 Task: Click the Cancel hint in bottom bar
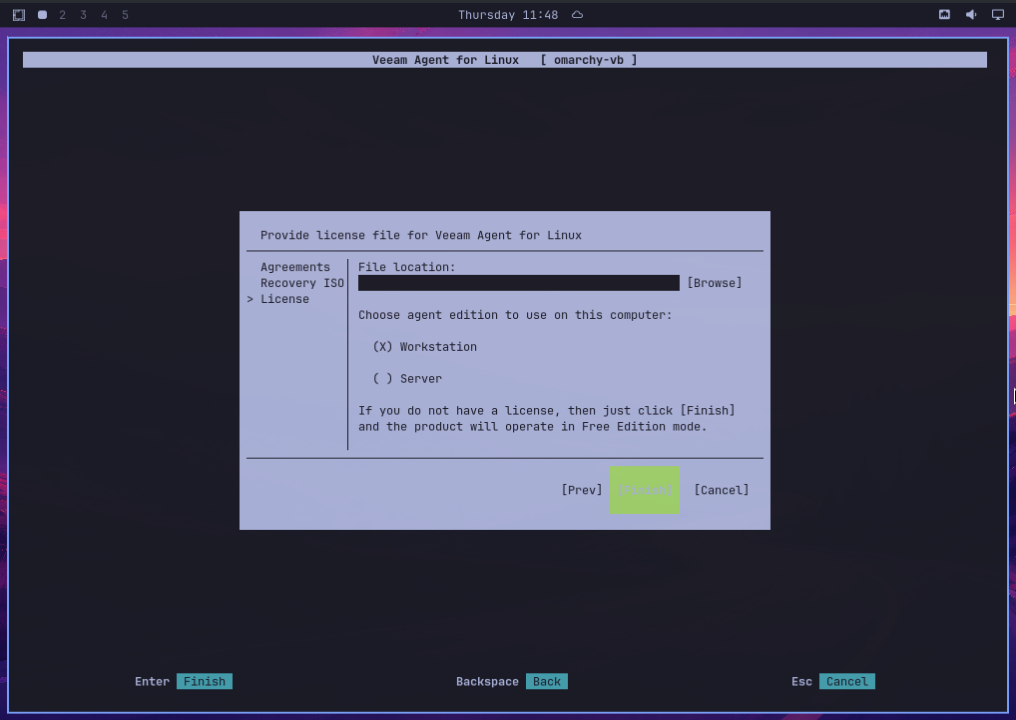tap(847, 681)
